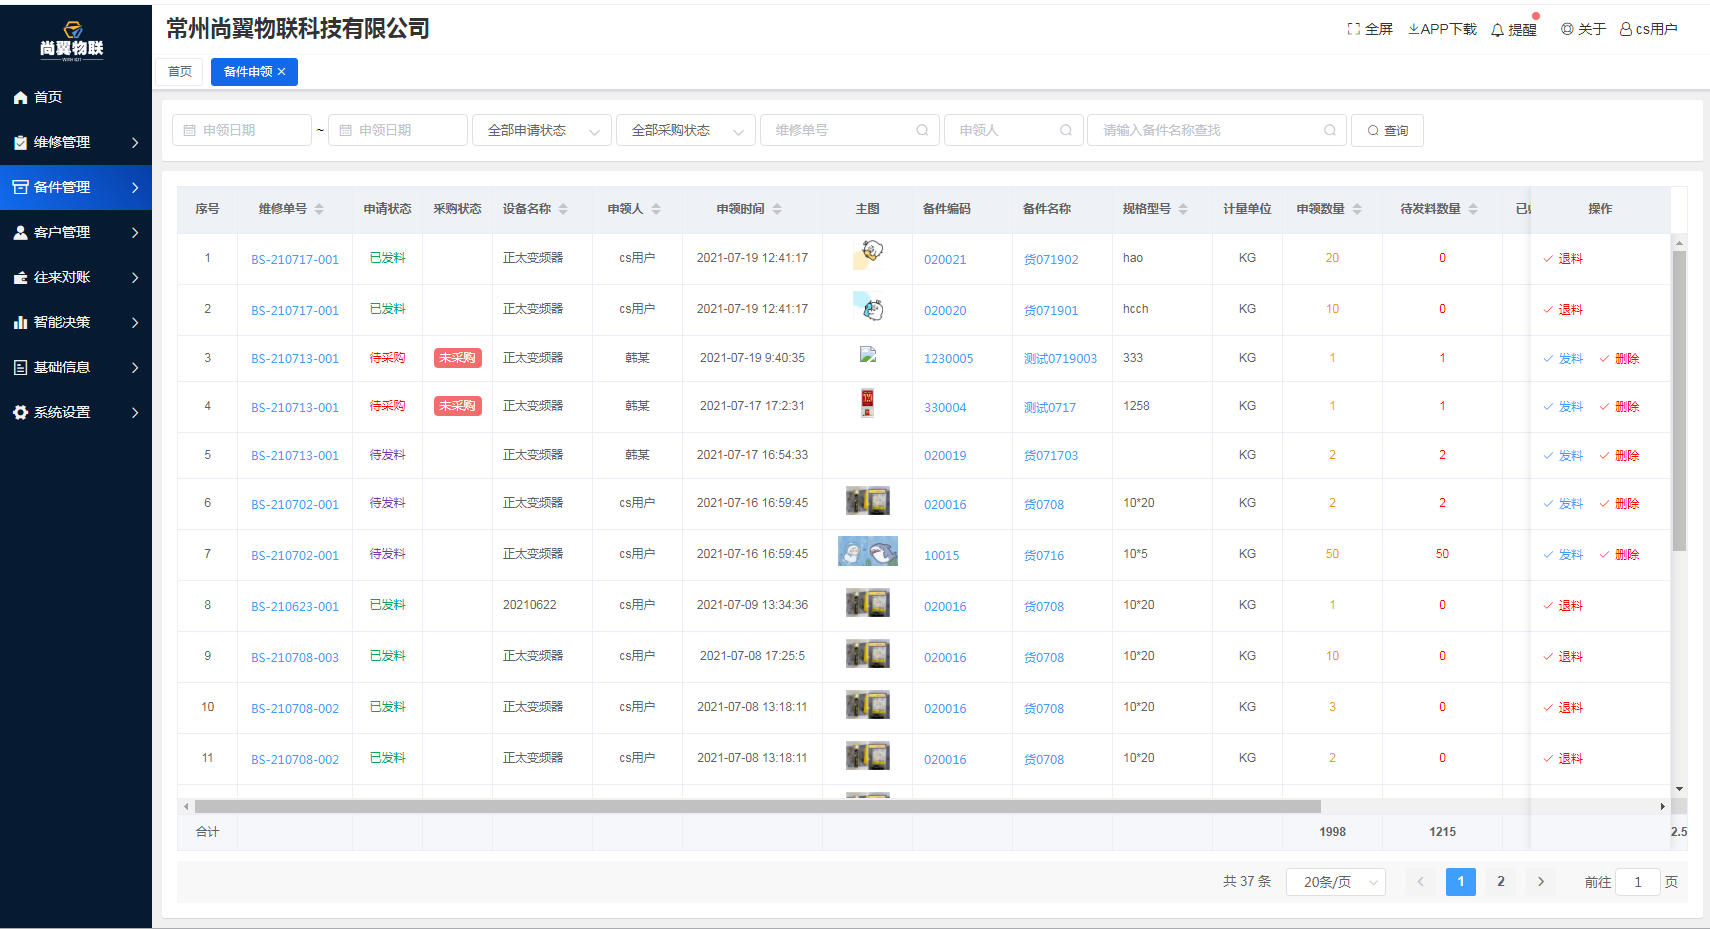Go to page 2 of results
This screenshot has width=1710, height=929.
[1500, 882]
